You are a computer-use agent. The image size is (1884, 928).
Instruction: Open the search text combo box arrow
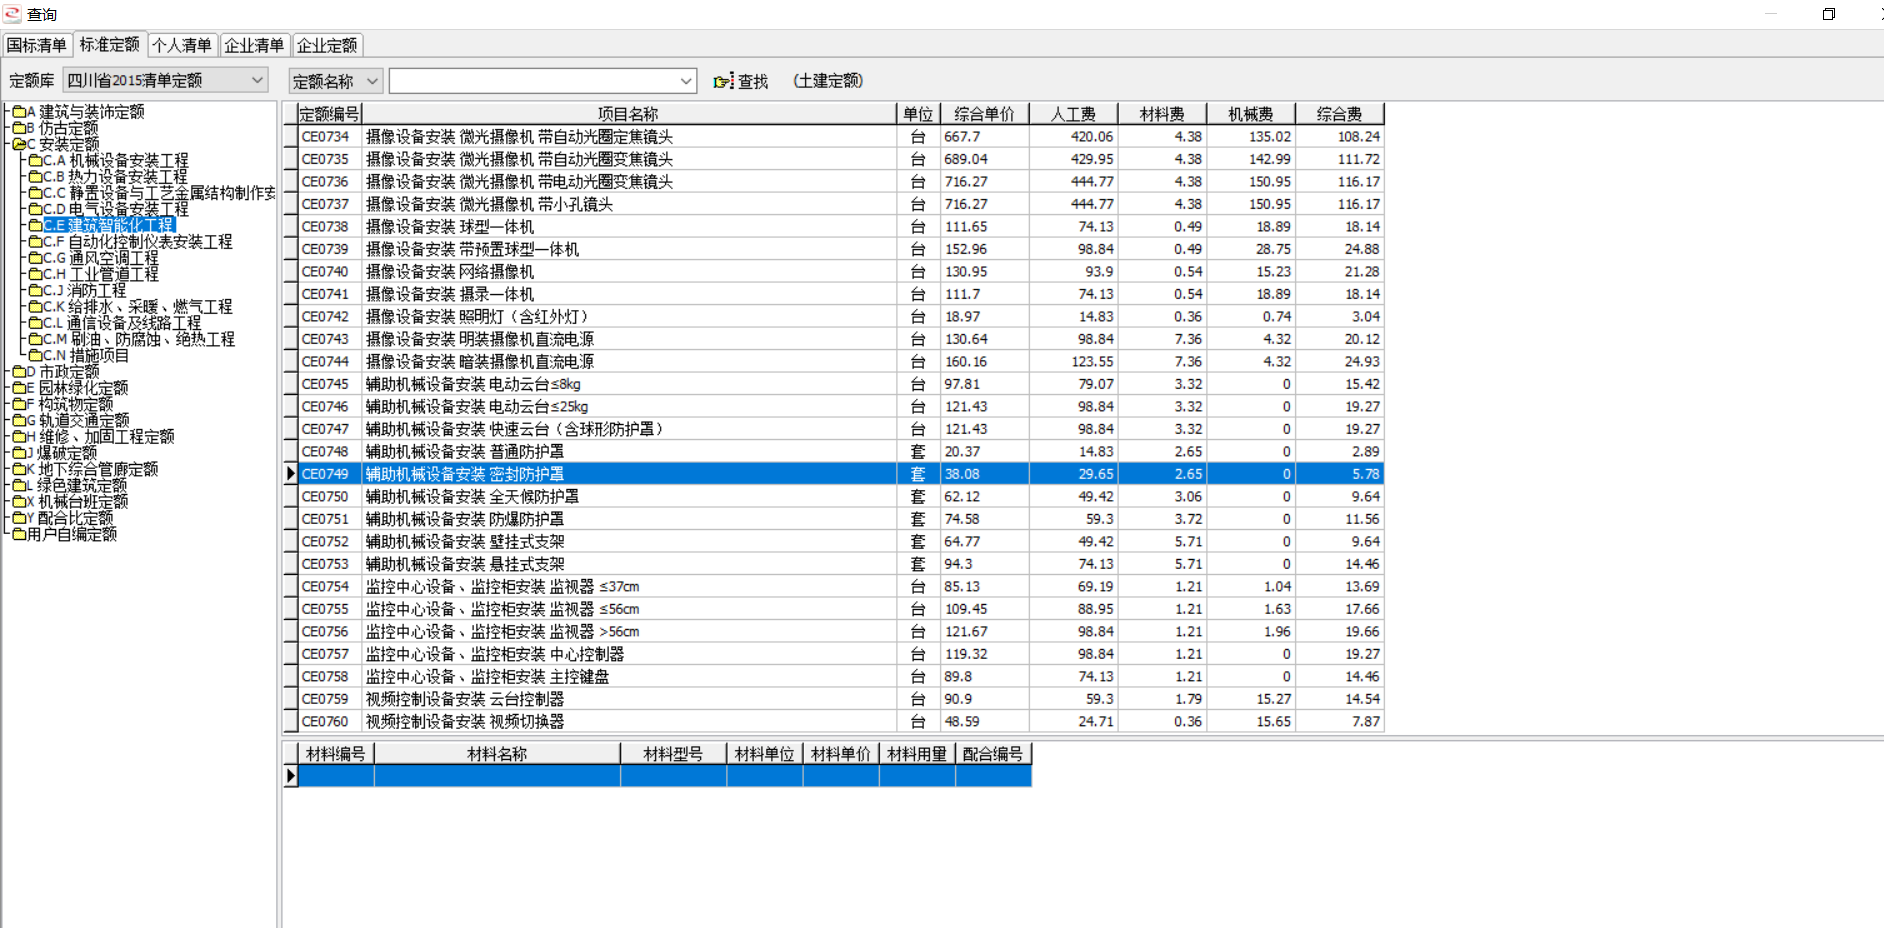[686, 81]
